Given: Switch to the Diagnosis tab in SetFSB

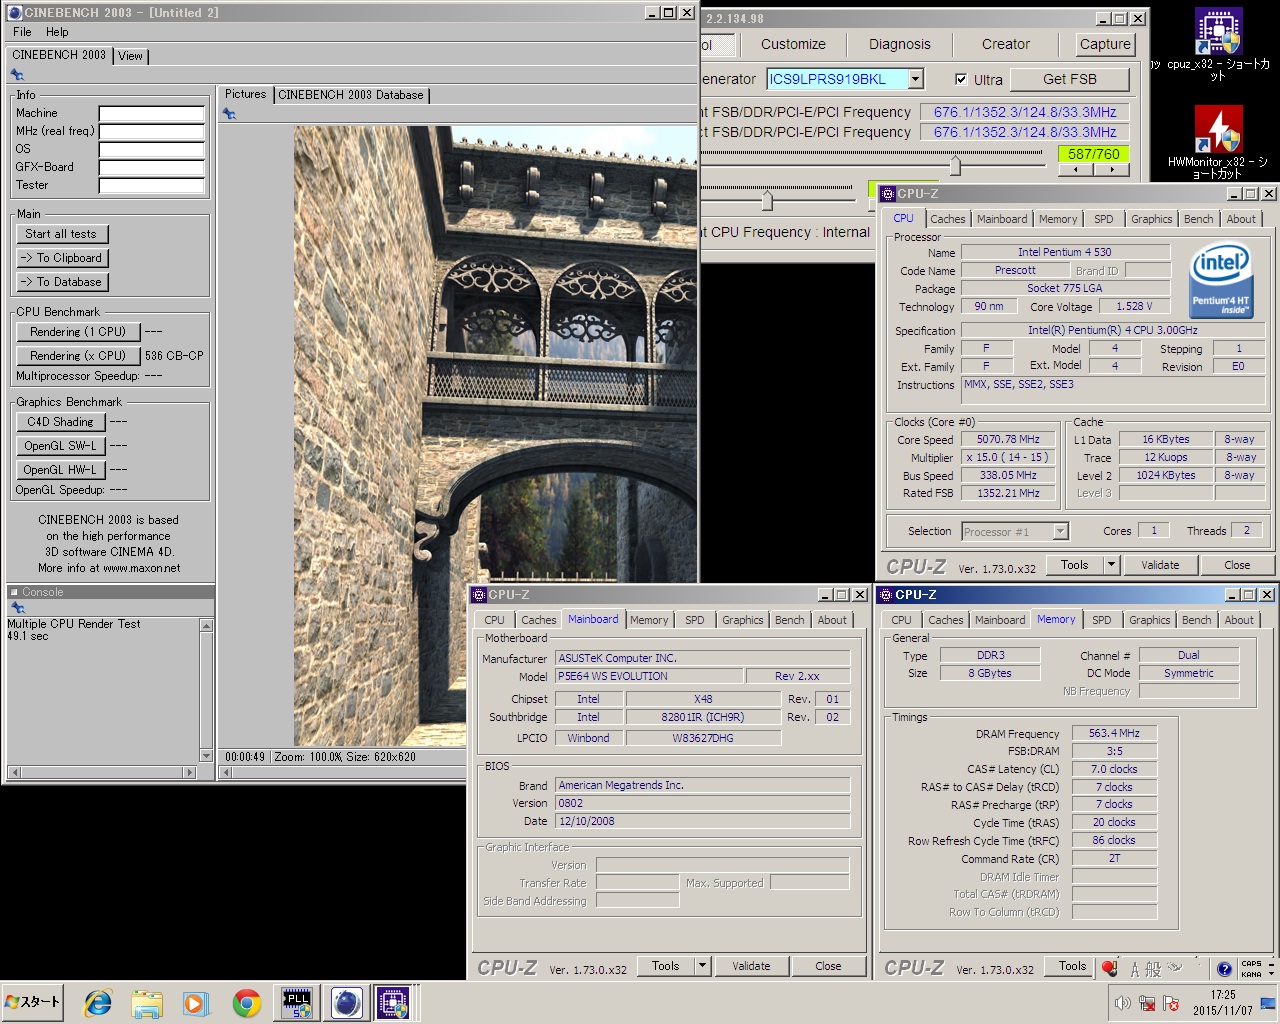Looking at the screenshot, I should (x=899, y=44).
